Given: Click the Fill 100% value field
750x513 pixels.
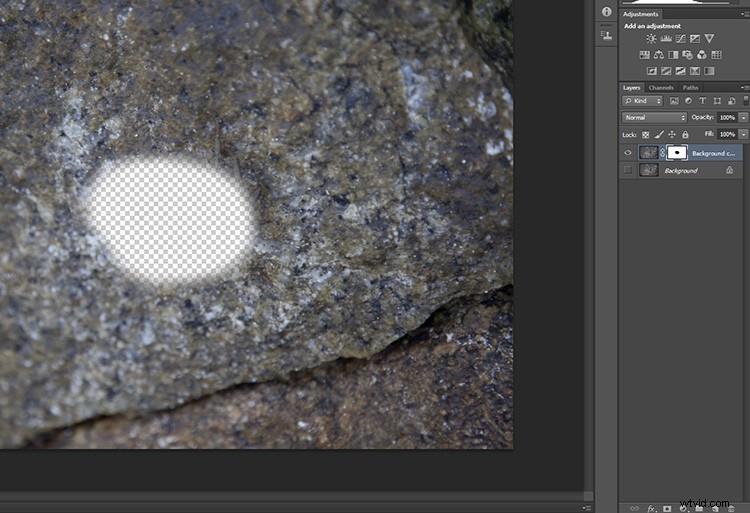Looking at the screenshot, I should 728,135.
